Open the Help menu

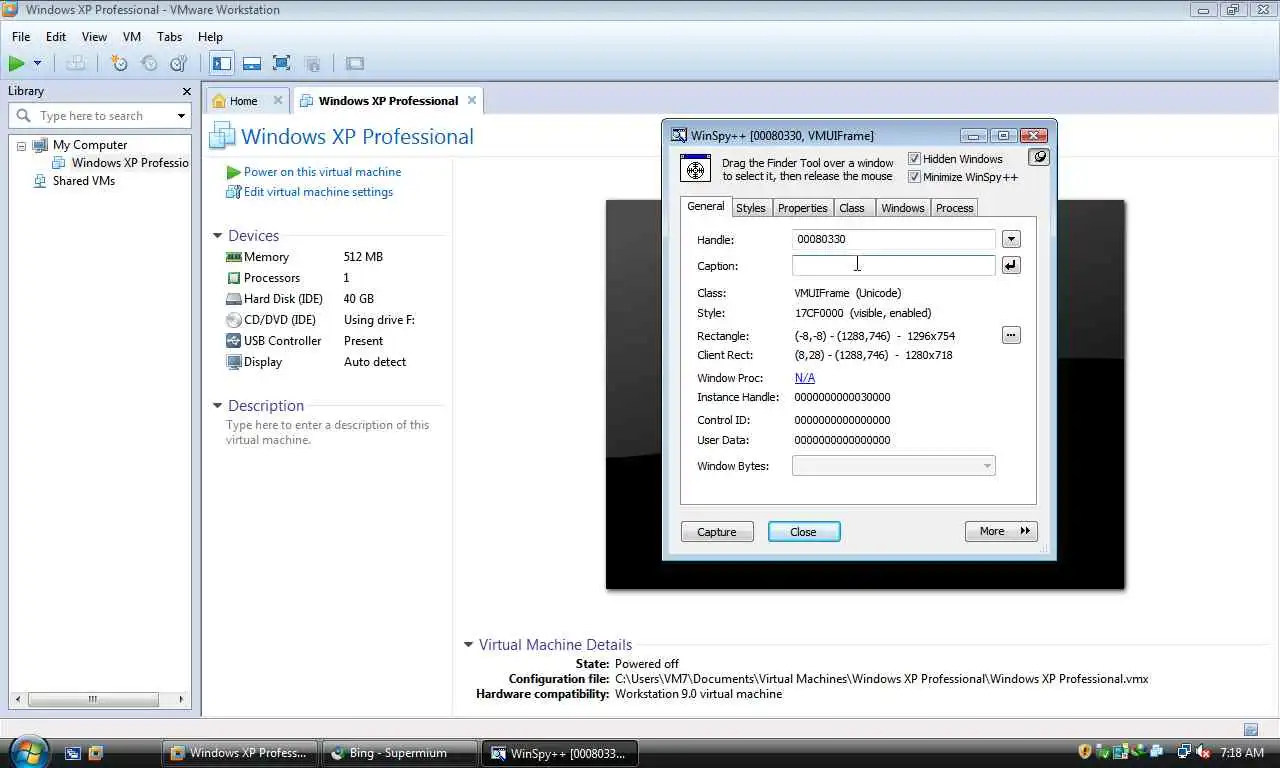[210, 37]
